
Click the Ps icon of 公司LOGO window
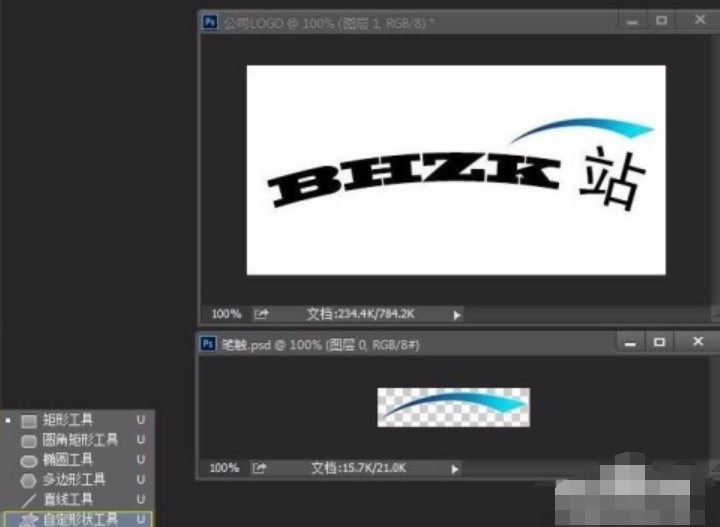tap(210, 22)
